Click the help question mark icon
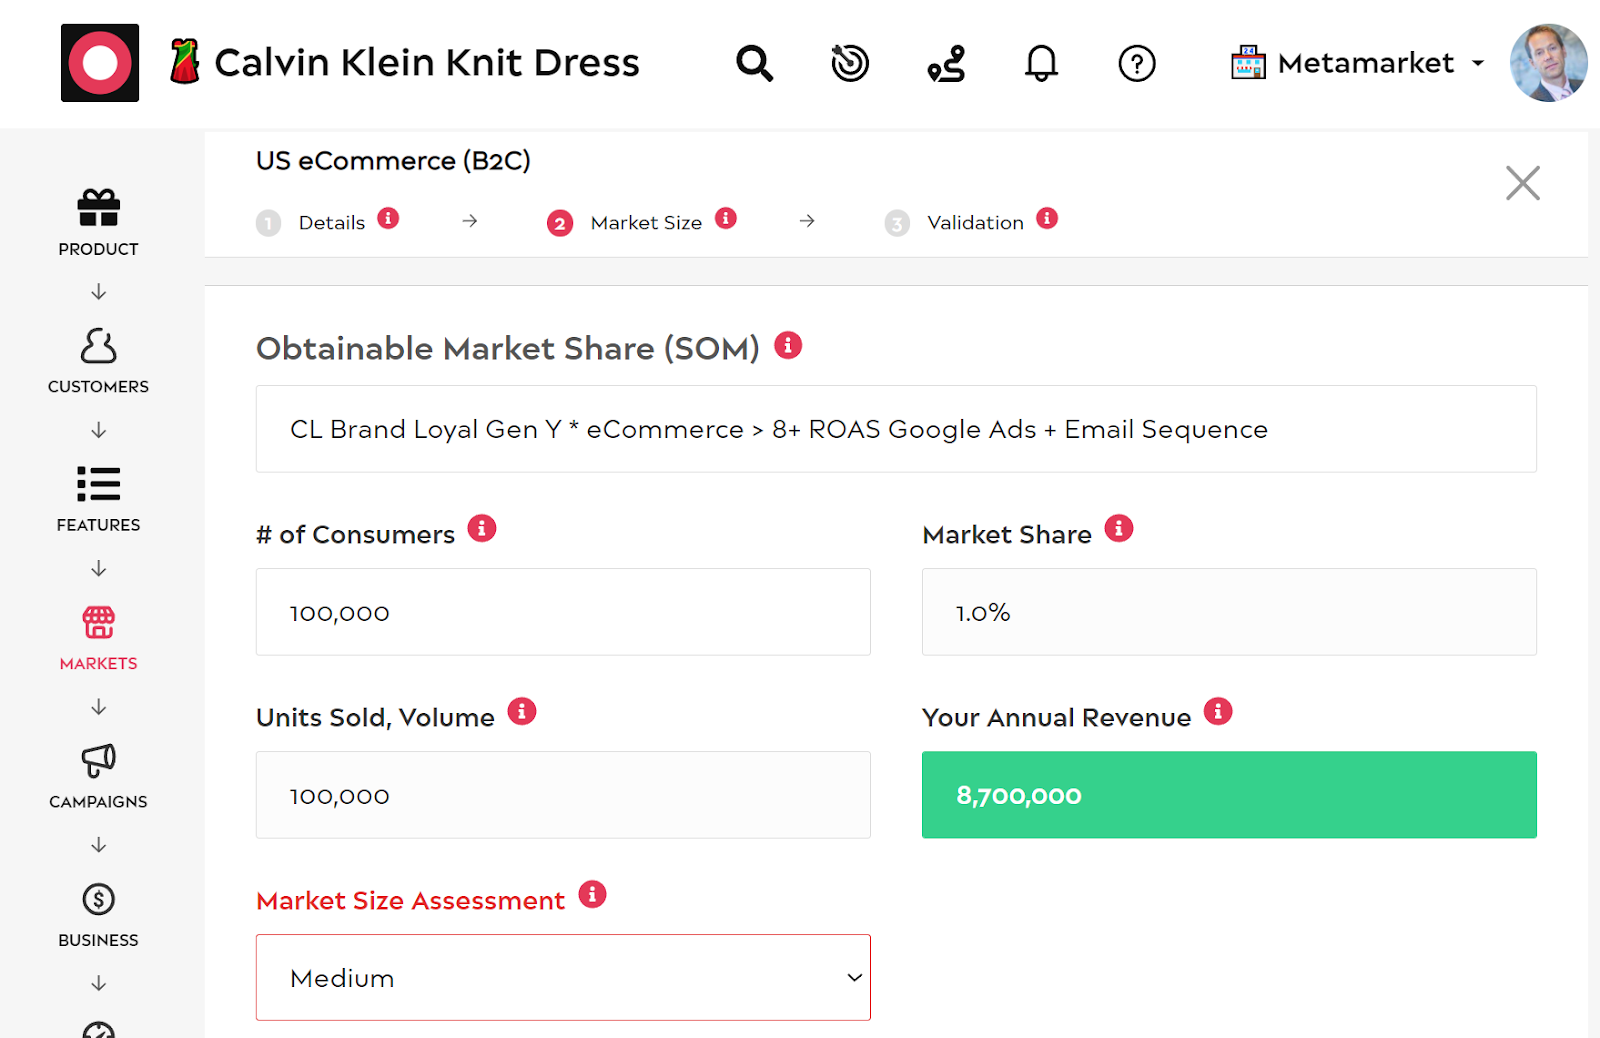Image resolution: width=1600 pixels, height=1038 pixels. pos(1136,63)
